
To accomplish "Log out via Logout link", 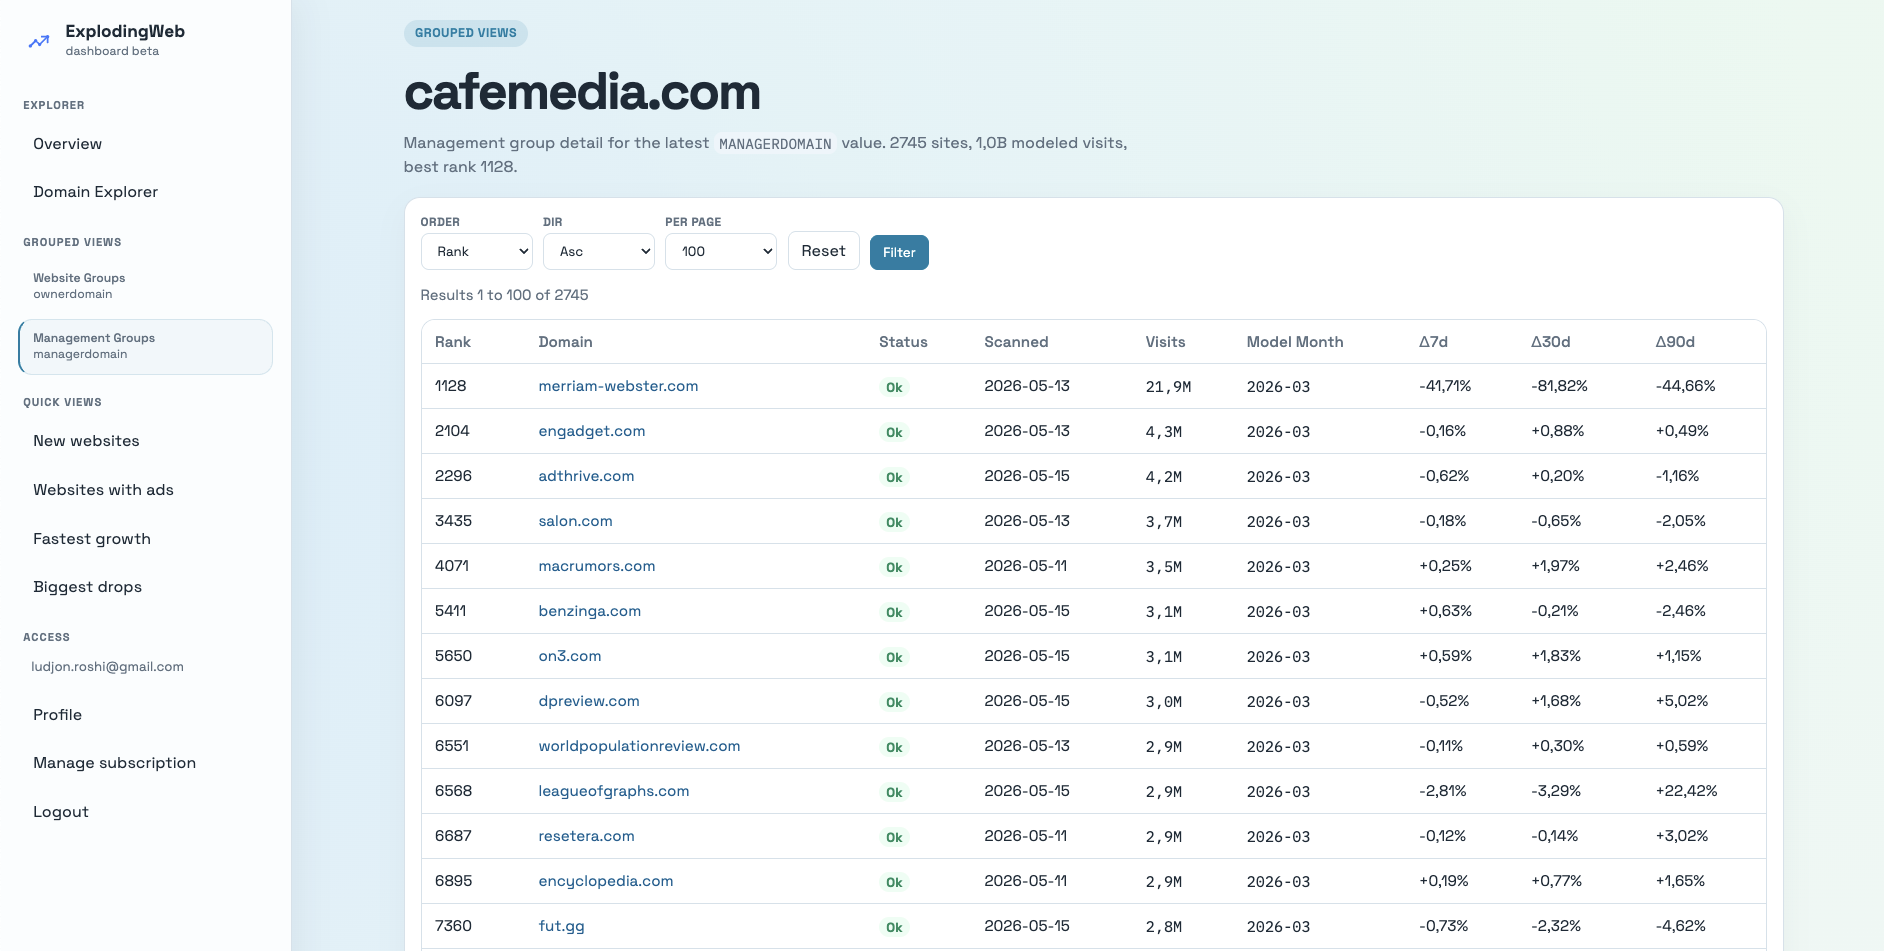I will pyautogui.click(x=61, y=812).
